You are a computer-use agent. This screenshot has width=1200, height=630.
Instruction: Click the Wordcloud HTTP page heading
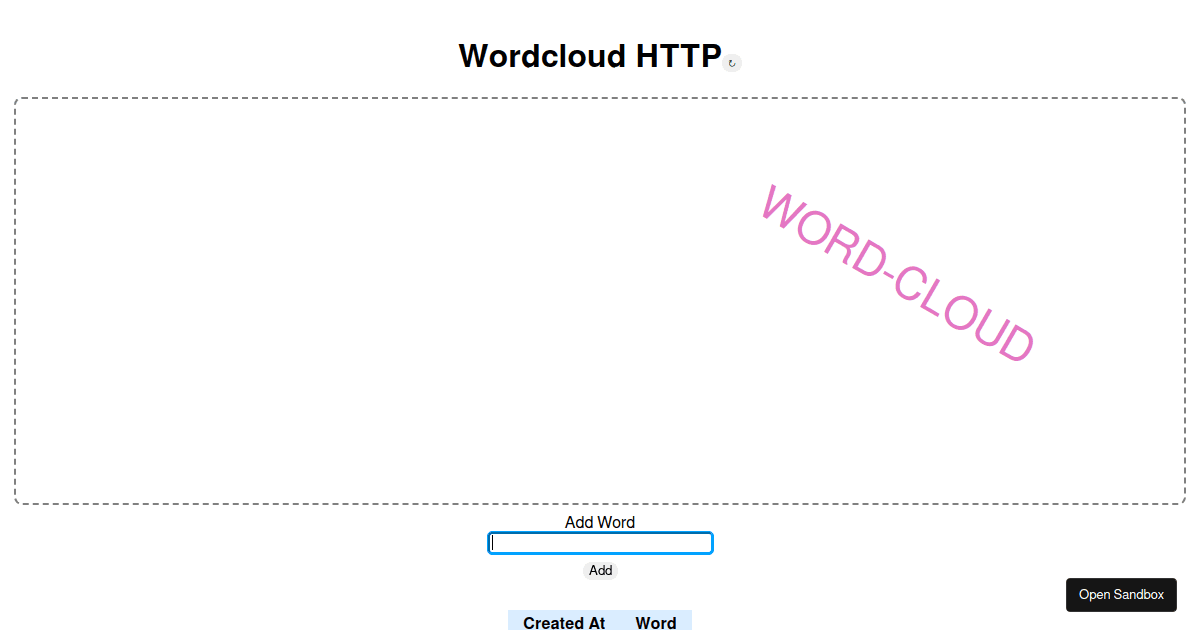coord(590,56)
